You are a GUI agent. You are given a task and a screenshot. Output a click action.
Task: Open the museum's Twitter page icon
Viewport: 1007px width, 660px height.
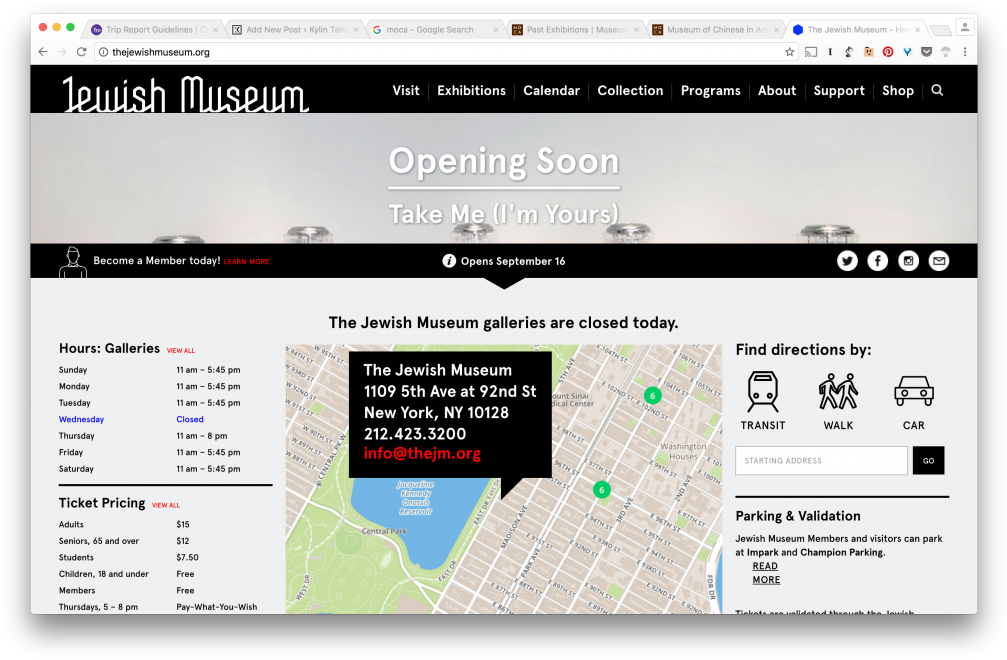847,261
